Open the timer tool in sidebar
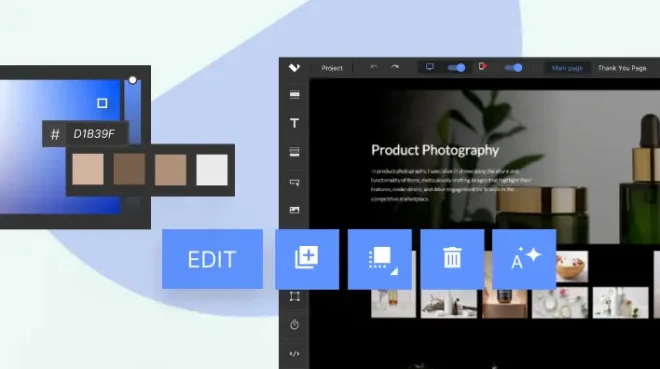 click(295, 324)
